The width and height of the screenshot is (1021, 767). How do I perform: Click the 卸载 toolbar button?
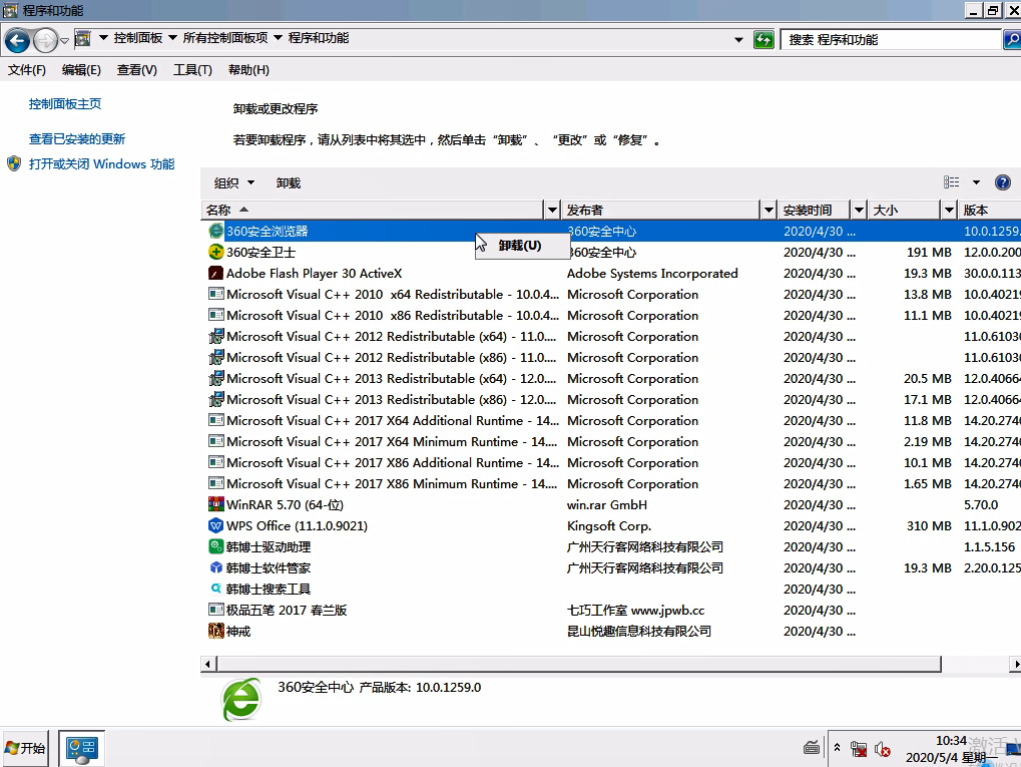288,183
